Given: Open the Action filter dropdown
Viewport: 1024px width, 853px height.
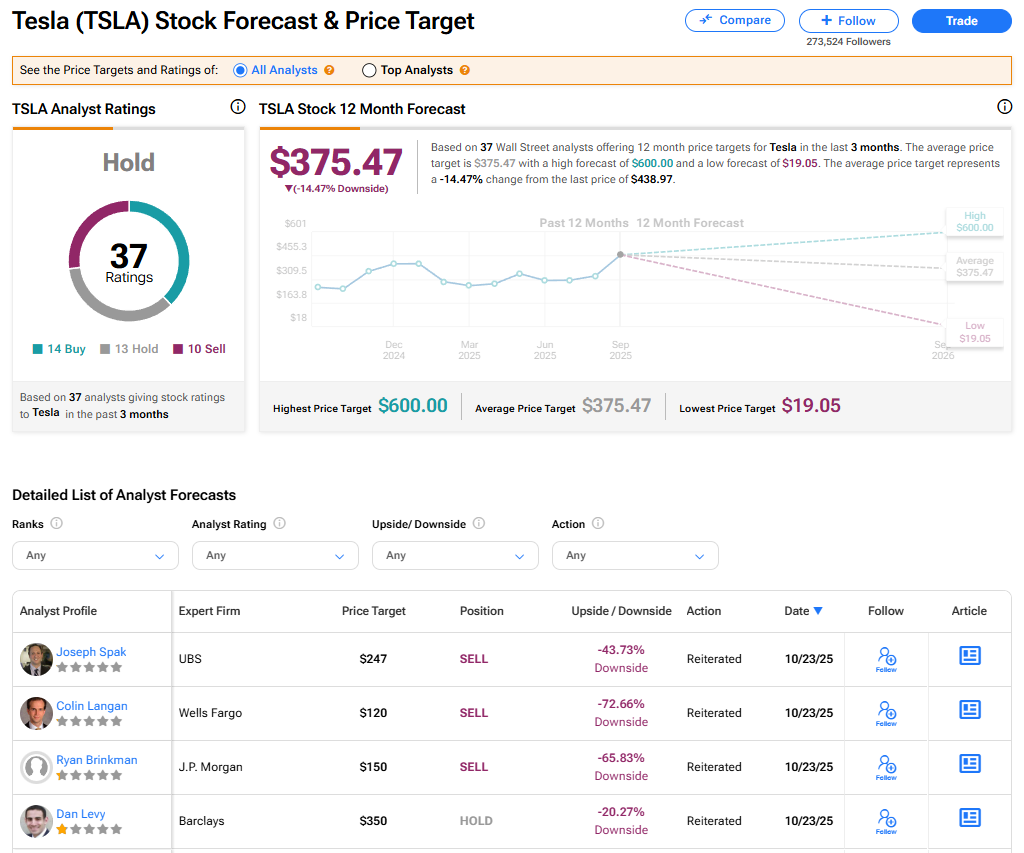Looking at the screenshot, I should (x=635, y=555).
